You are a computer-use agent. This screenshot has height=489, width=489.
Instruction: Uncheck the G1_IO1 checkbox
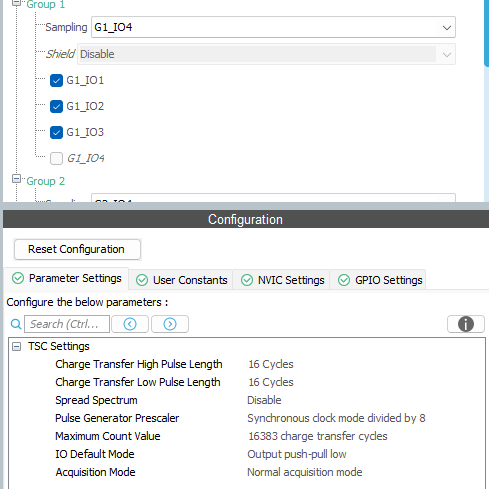click(56, 80)
